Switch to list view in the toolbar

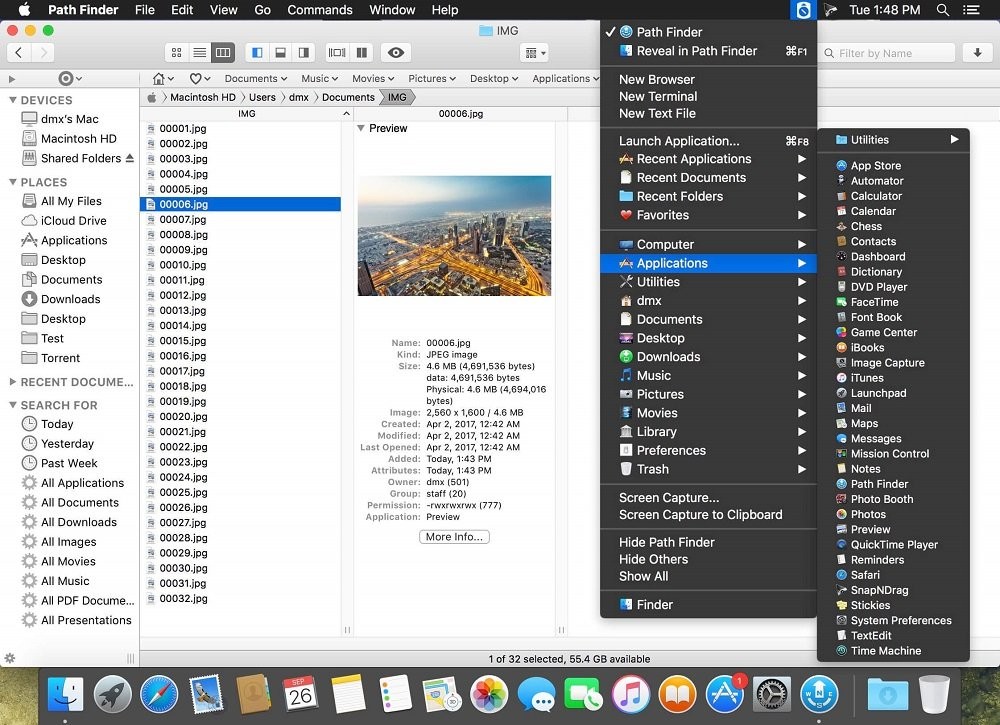(200, 52)
